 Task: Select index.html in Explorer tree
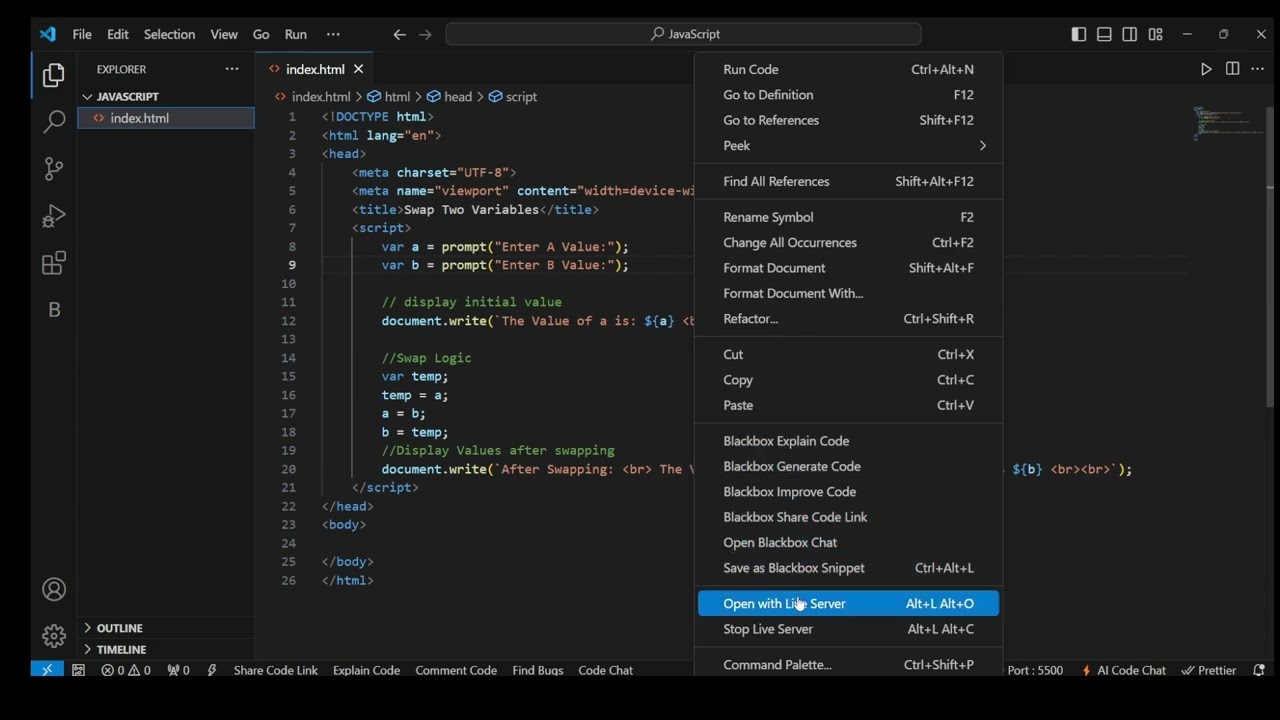pyautogui.click(x=166, y=118)
